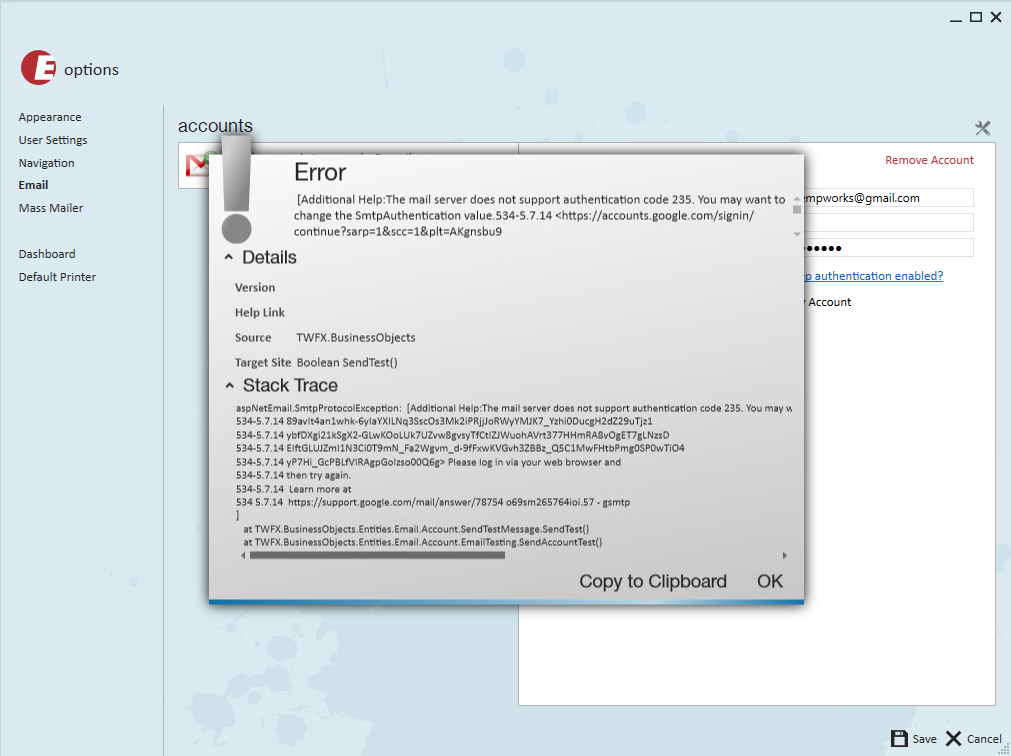Click the 'Boolean SendTest()' target site value
Screen dimensions: 1011x756
click(347, 363)
